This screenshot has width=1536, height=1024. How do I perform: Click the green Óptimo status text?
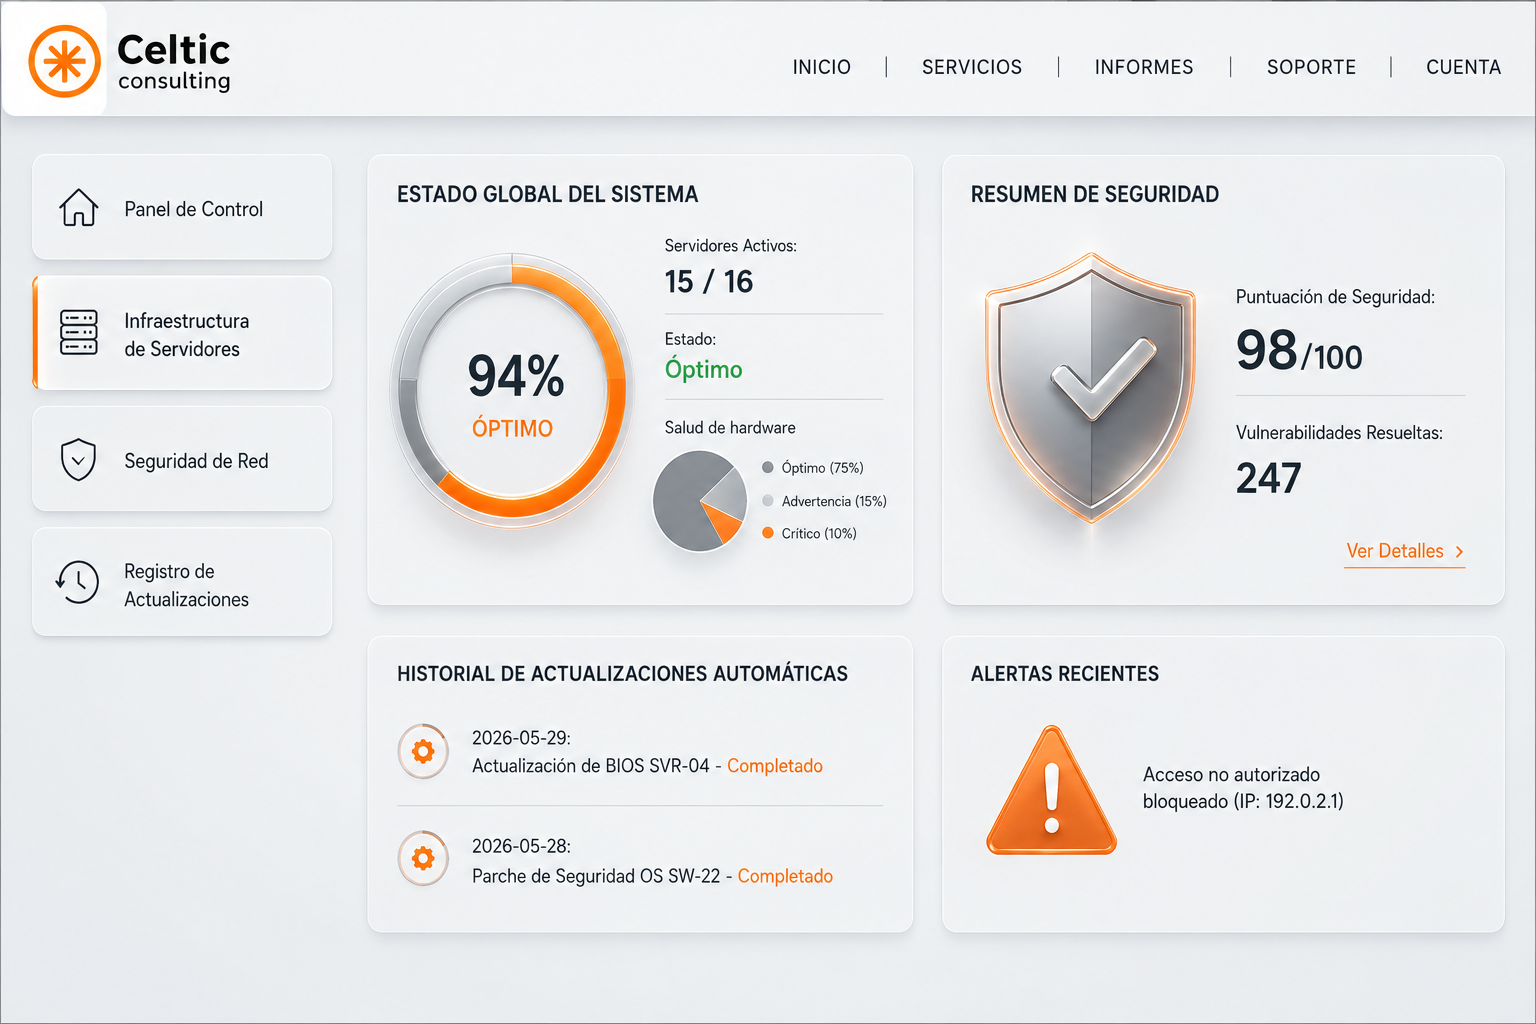[704, 369]
